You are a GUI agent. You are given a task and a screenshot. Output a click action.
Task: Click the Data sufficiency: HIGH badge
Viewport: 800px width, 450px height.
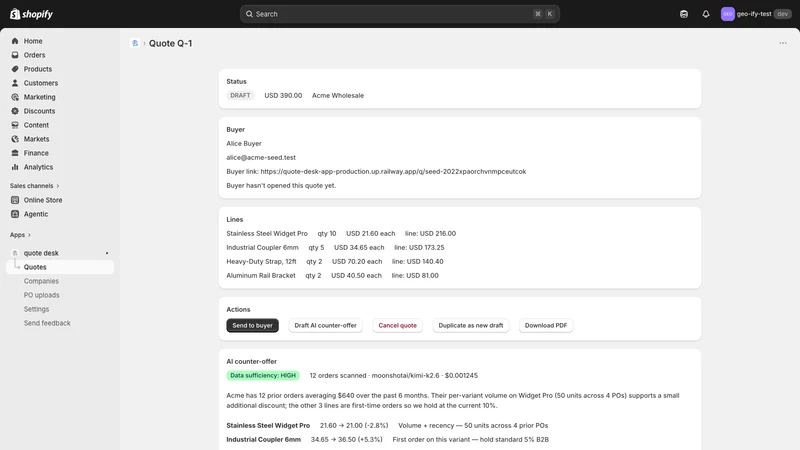[263, 376]
